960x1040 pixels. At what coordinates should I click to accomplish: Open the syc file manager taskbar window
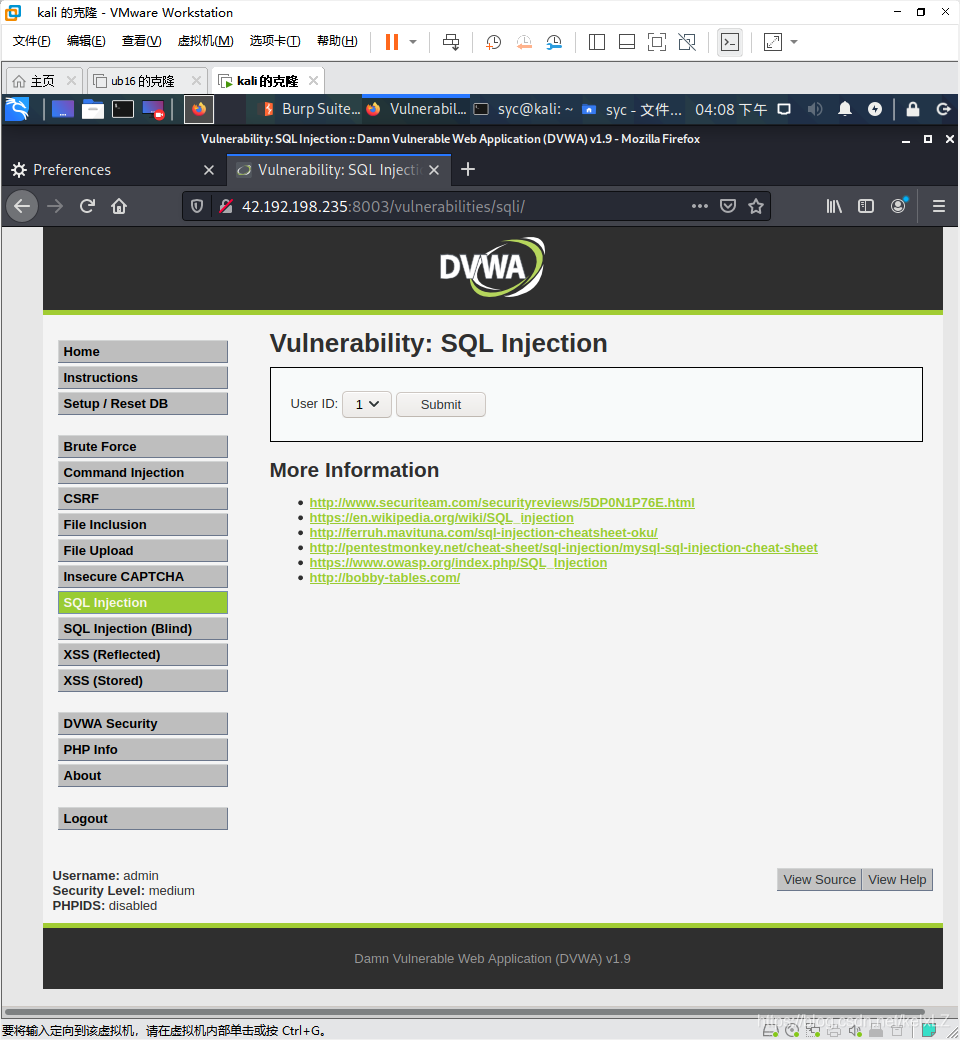tap(632, 109)
